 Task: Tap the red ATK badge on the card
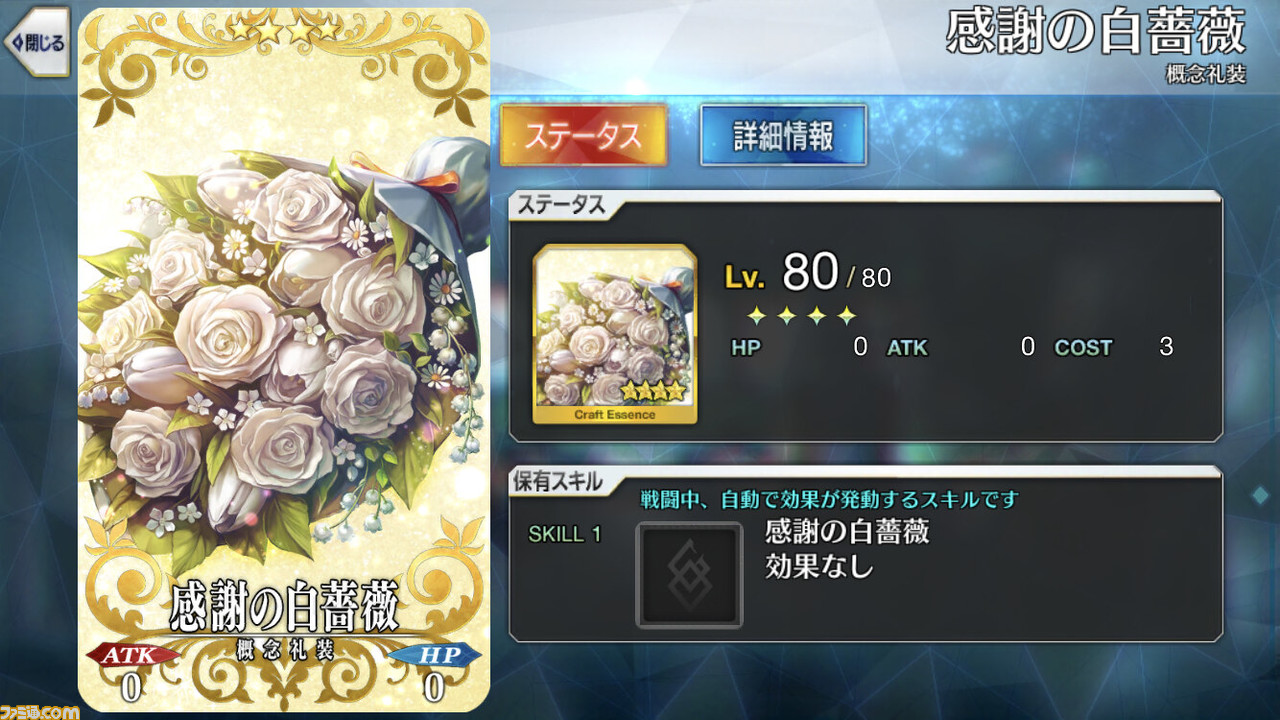click(133, 655)
